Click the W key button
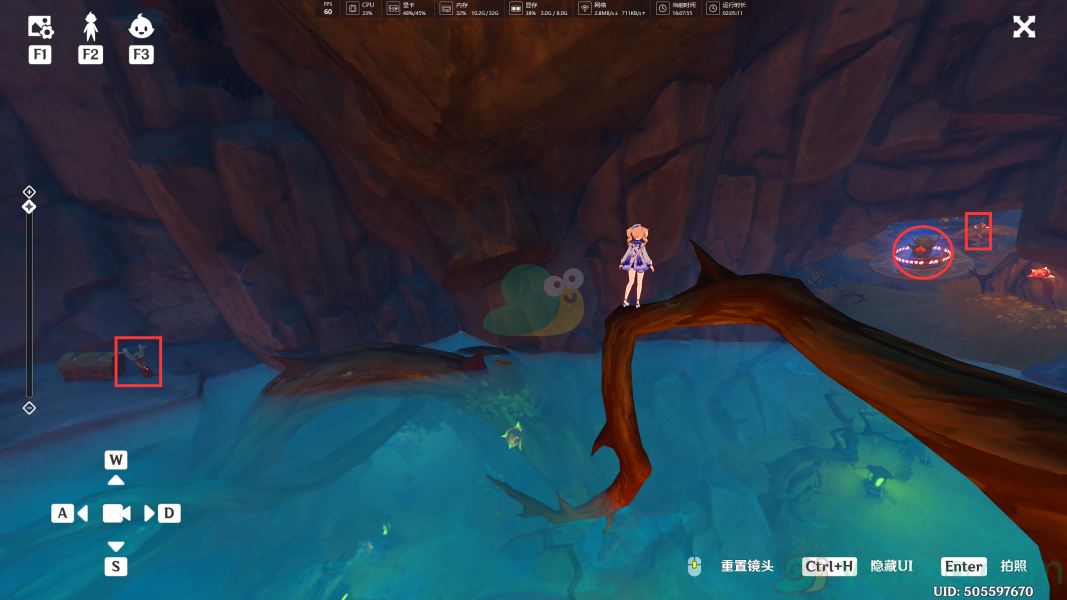 (116, 460)
